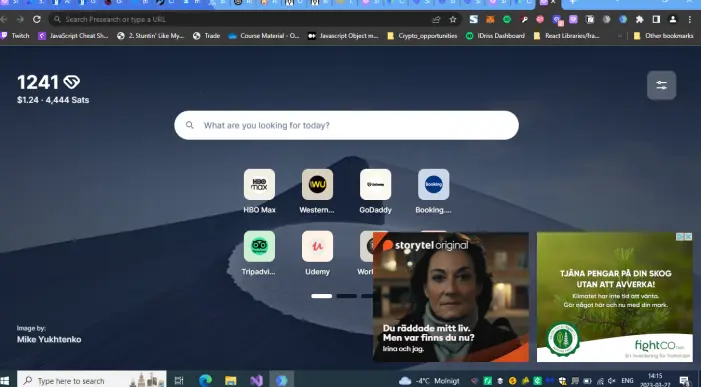
Task: Close the fightCO2 ad with the X
Action: (688, 236)
